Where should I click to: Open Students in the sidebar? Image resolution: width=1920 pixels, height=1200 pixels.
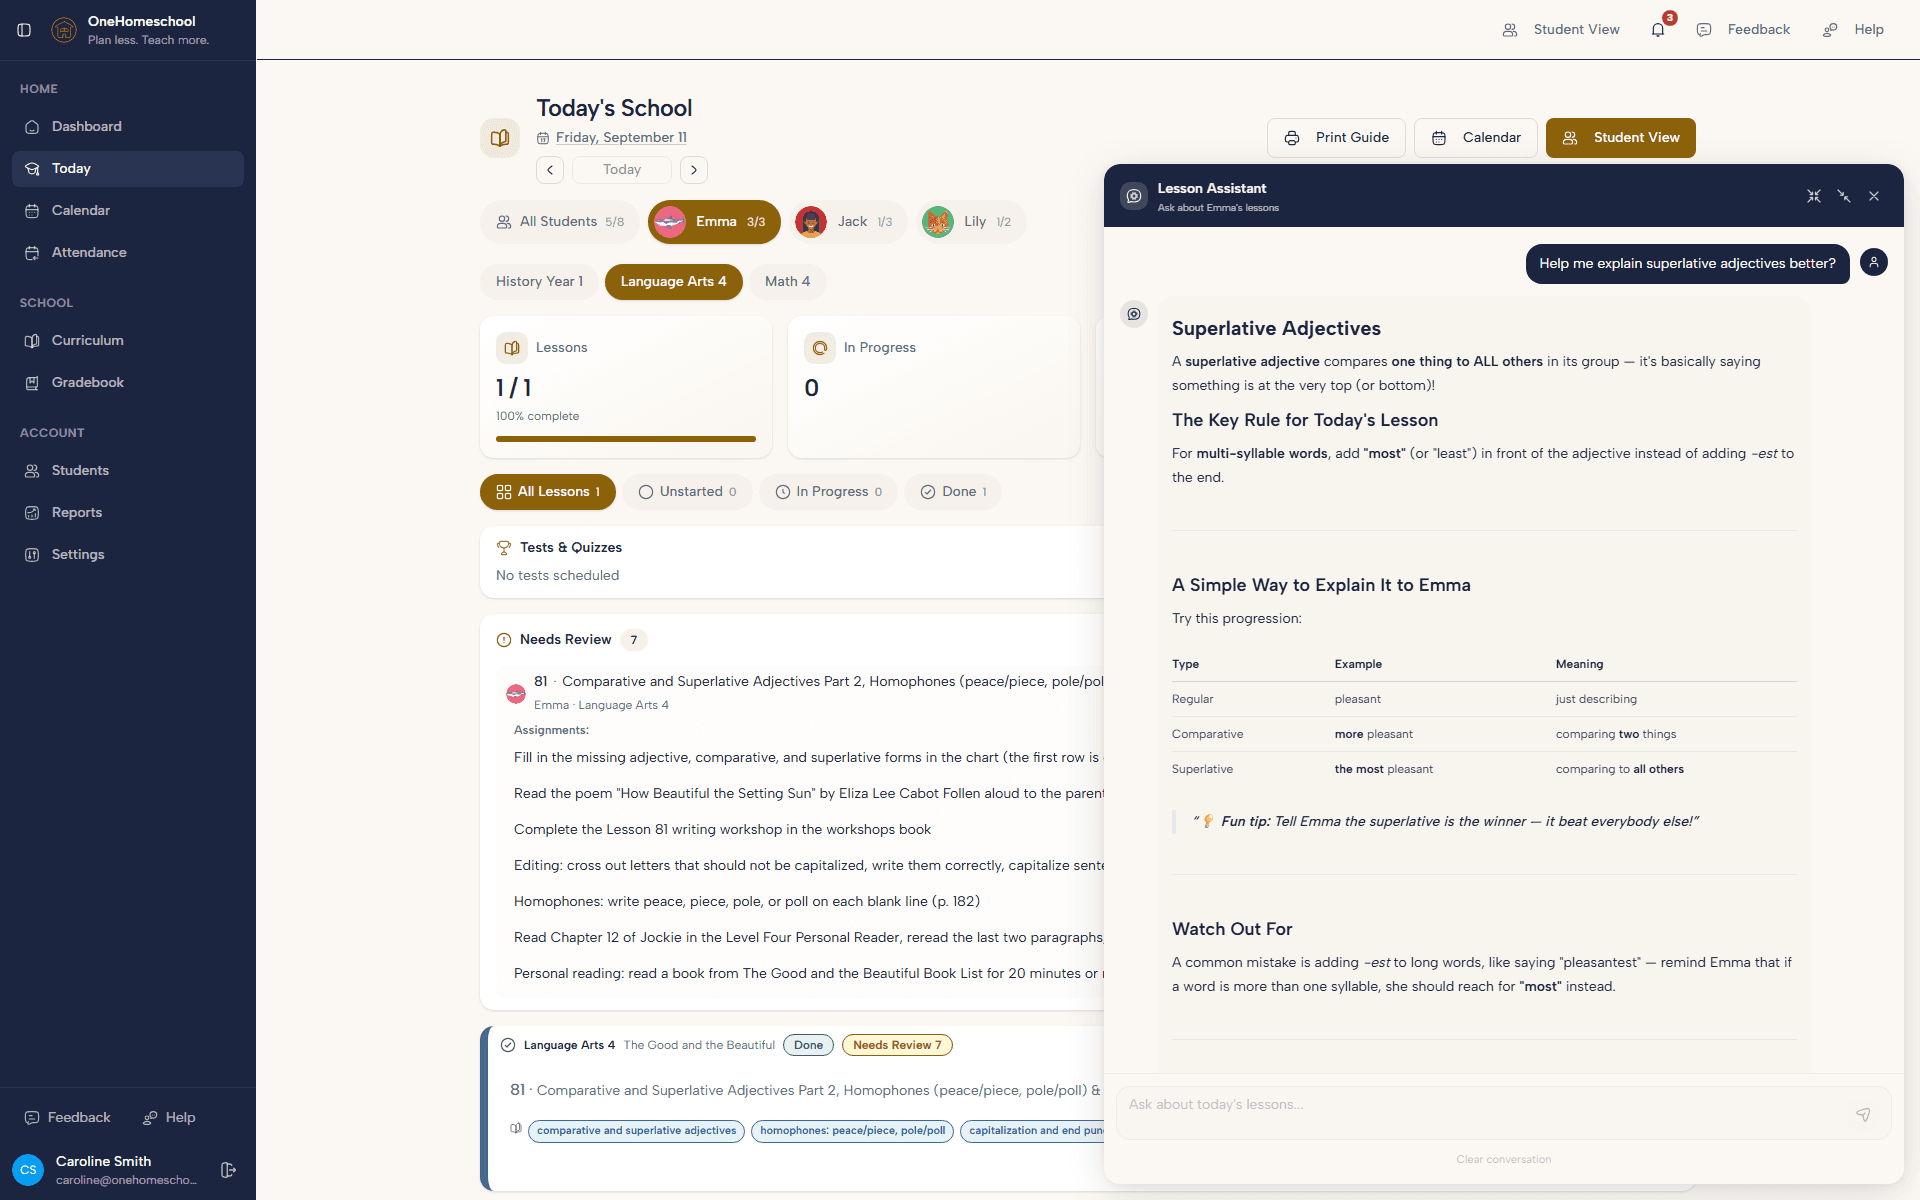[128, 471]
